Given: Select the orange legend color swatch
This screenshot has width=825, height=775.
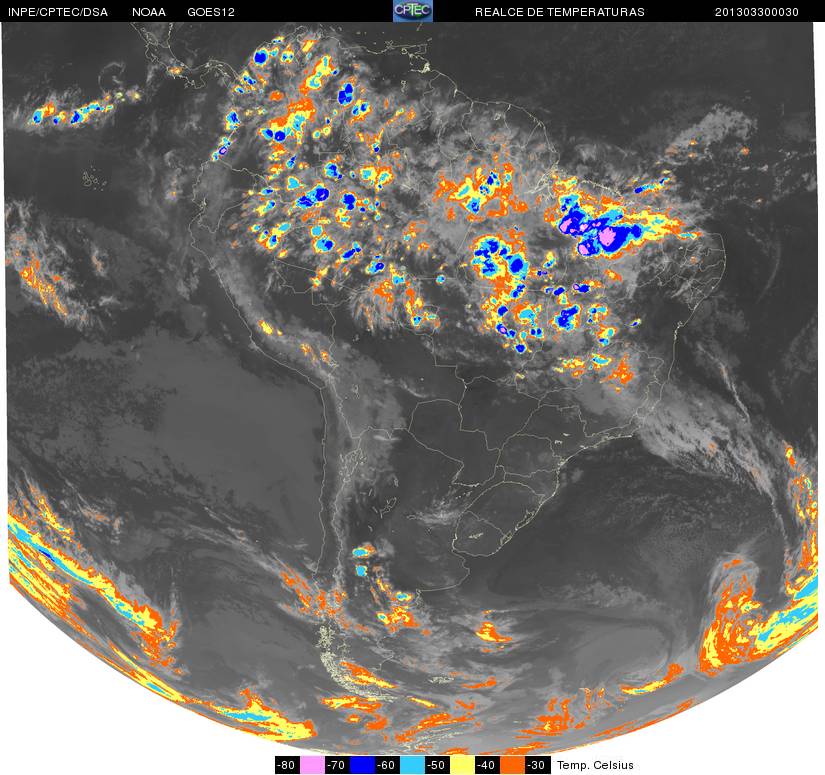Looking at the screenshot, I should coord(512,765).
